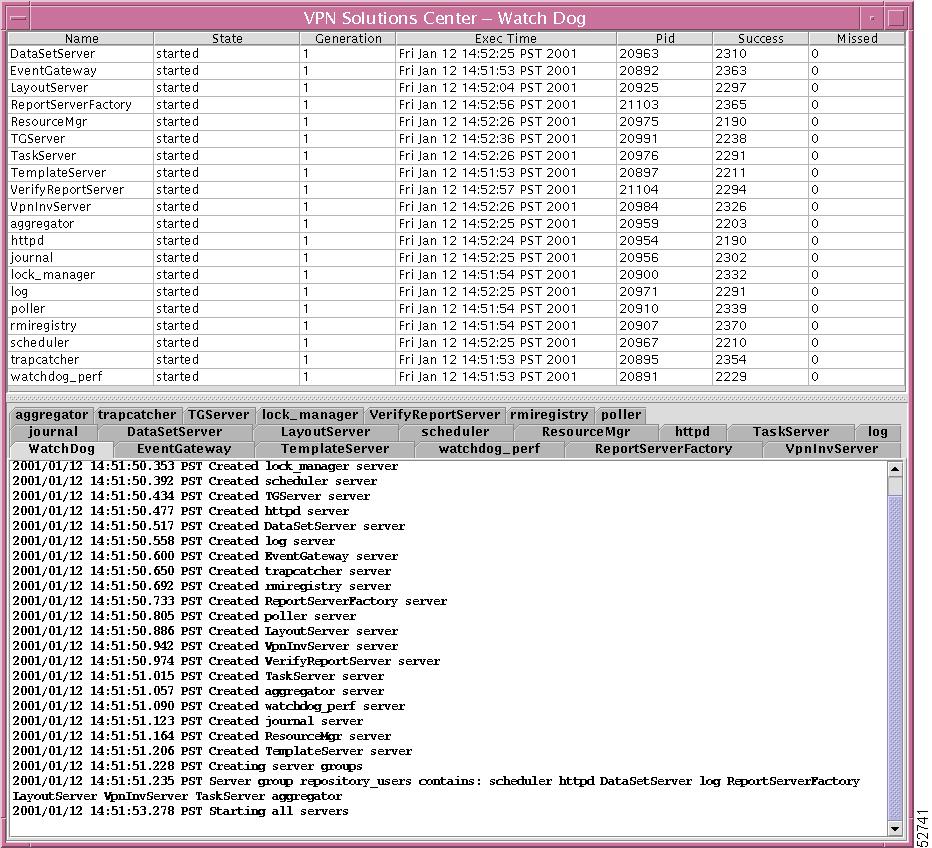The image size is (932, 848).
Task: Open the VerifyReportServer tab
Action: point(434,415)
